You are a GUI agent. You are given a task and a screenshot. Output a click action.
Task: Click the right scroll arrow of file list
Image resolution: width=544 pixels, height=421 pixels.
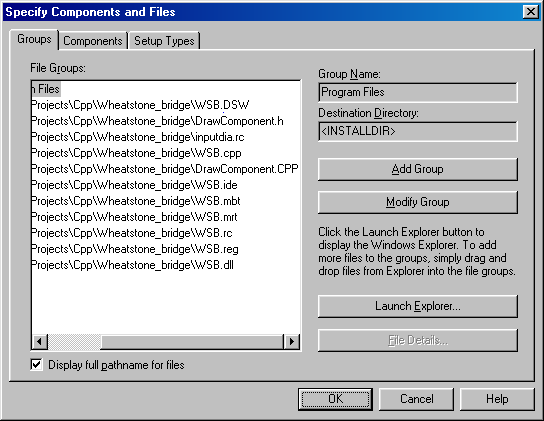pos(292,342)
